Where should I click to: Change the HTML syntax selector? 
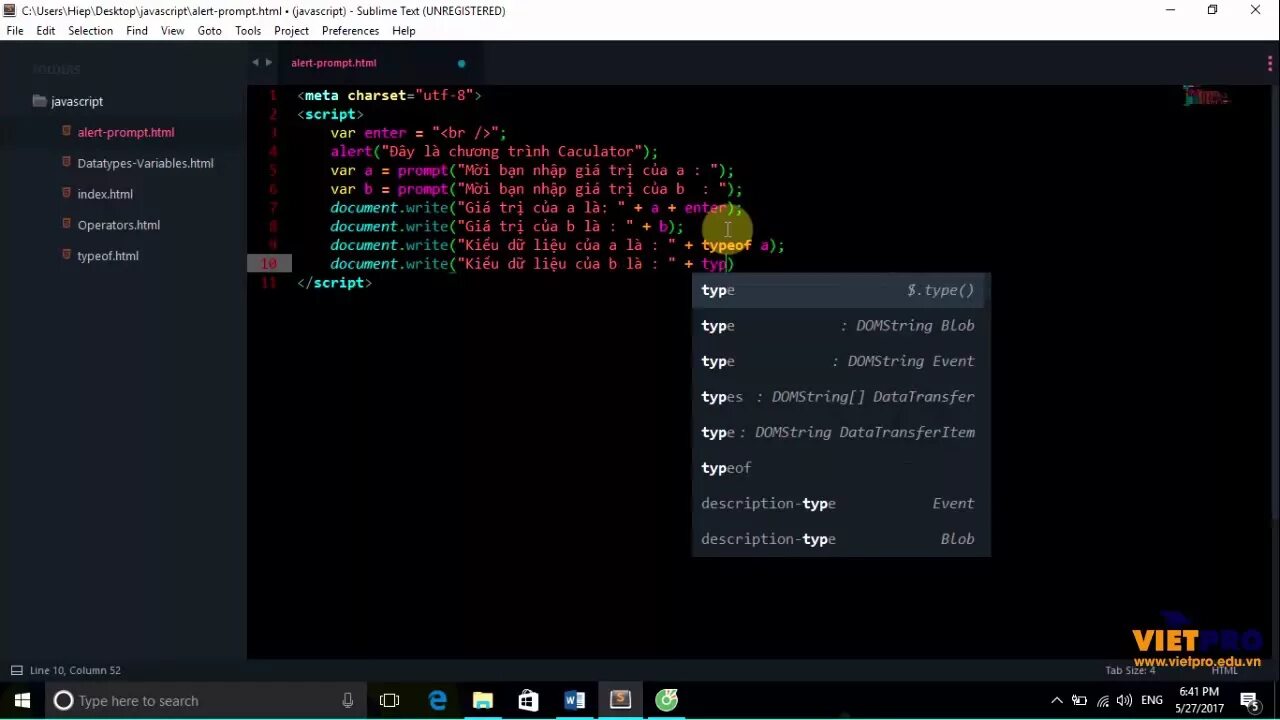tap(1225, 670)
